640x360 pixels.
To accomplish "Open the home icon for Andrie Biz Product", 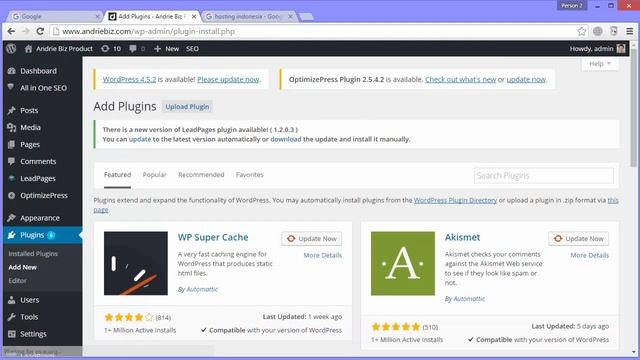I will coord(28,49).
